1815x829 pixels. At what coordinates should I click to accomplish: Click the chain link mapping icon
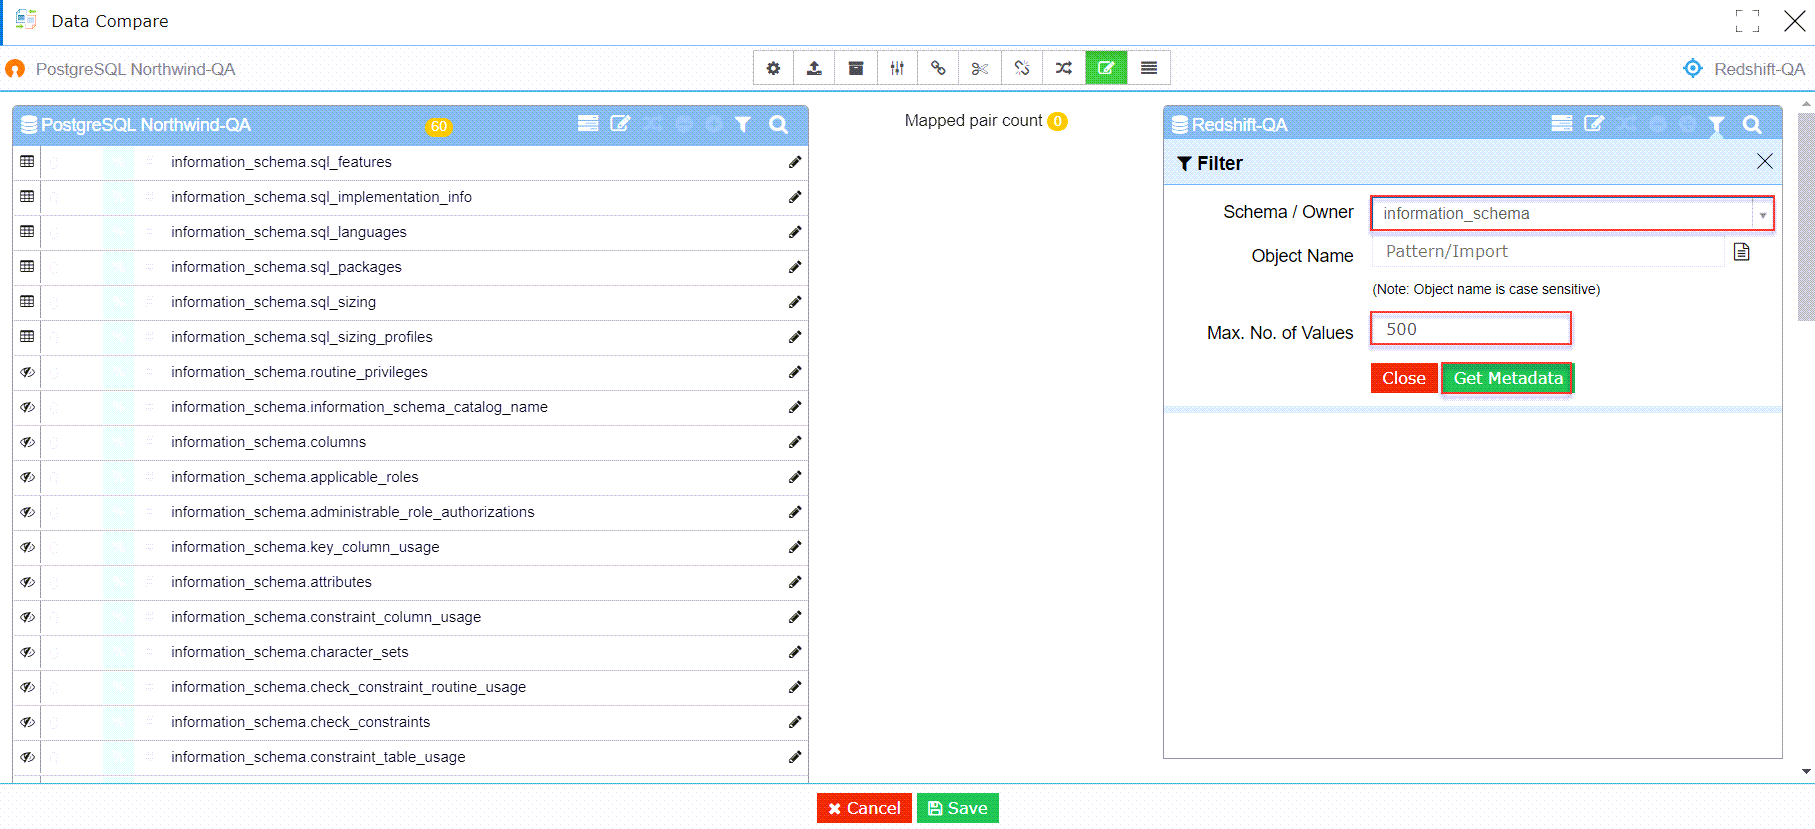pyautogui.click(x=938, y=68)
